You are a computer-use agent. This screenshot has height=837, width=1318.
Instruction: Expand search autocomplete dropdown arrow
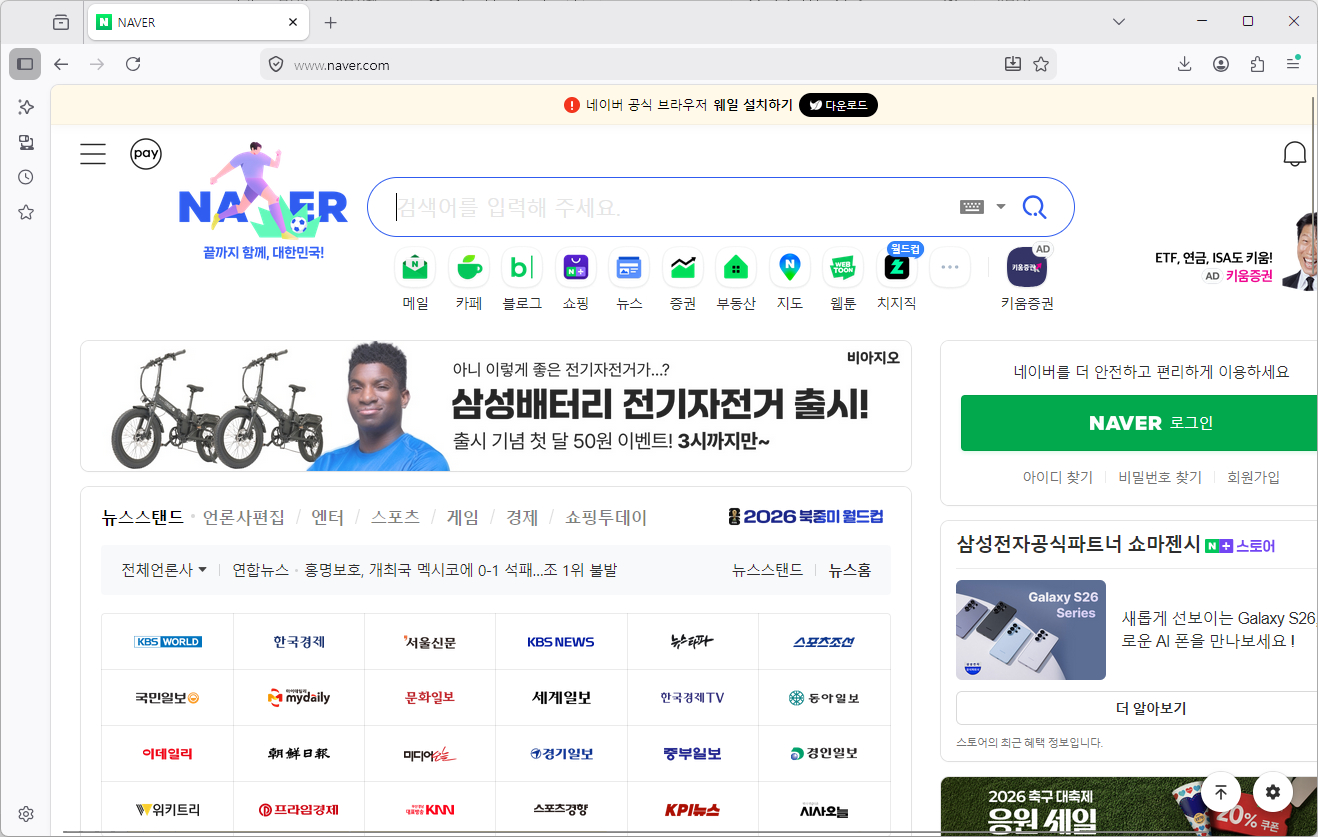[x=1001, y=207]
